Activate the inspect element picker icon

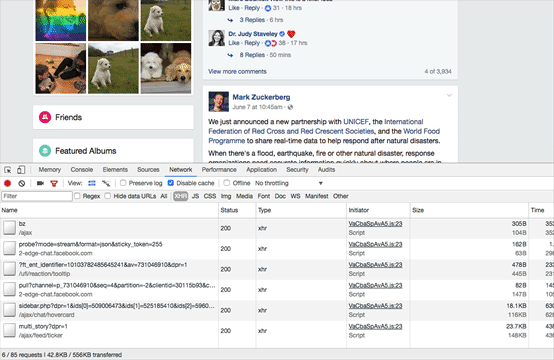point(8,170)
